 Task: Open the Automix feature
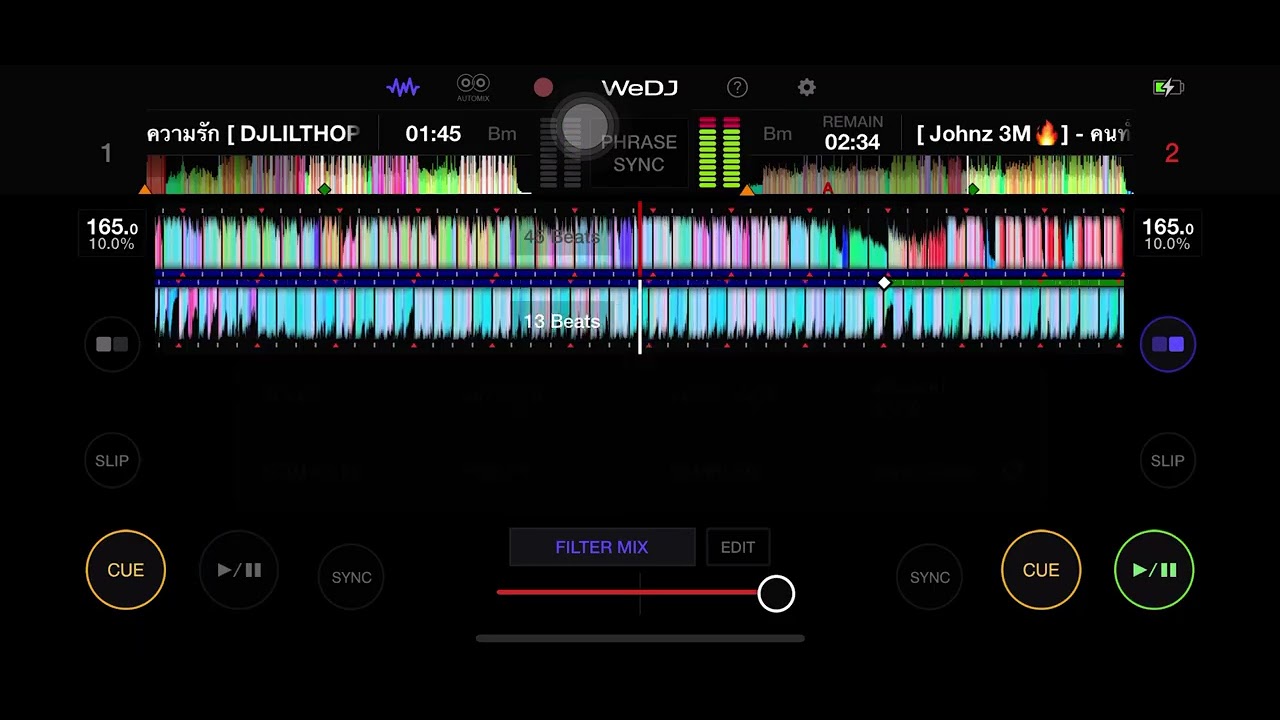tap(473, 88)
